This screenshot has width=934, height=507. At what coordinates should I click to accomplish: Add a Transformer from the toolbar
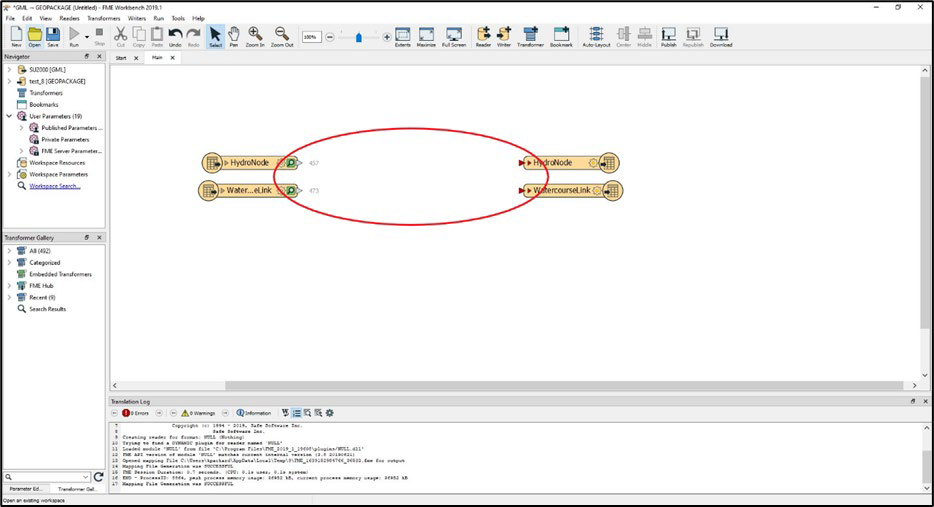pyautogui.click(x=530, y=36)
